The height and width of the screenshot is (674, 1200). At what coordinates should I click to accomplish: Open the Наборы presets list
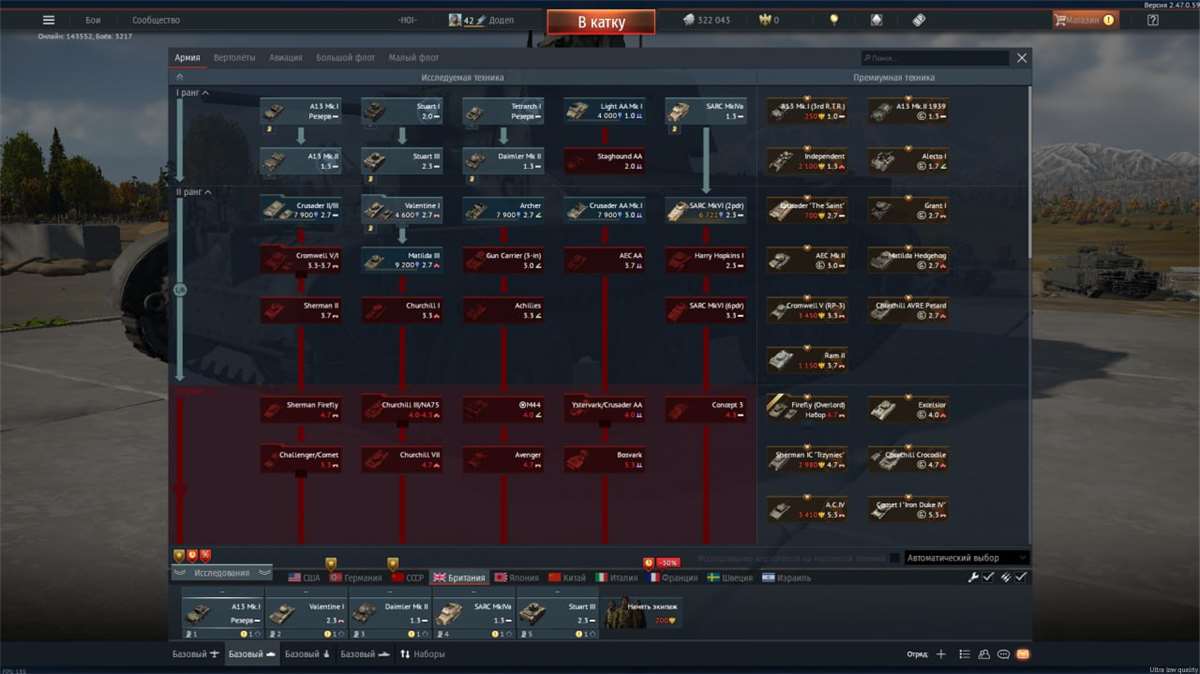[x=423, y=654]
